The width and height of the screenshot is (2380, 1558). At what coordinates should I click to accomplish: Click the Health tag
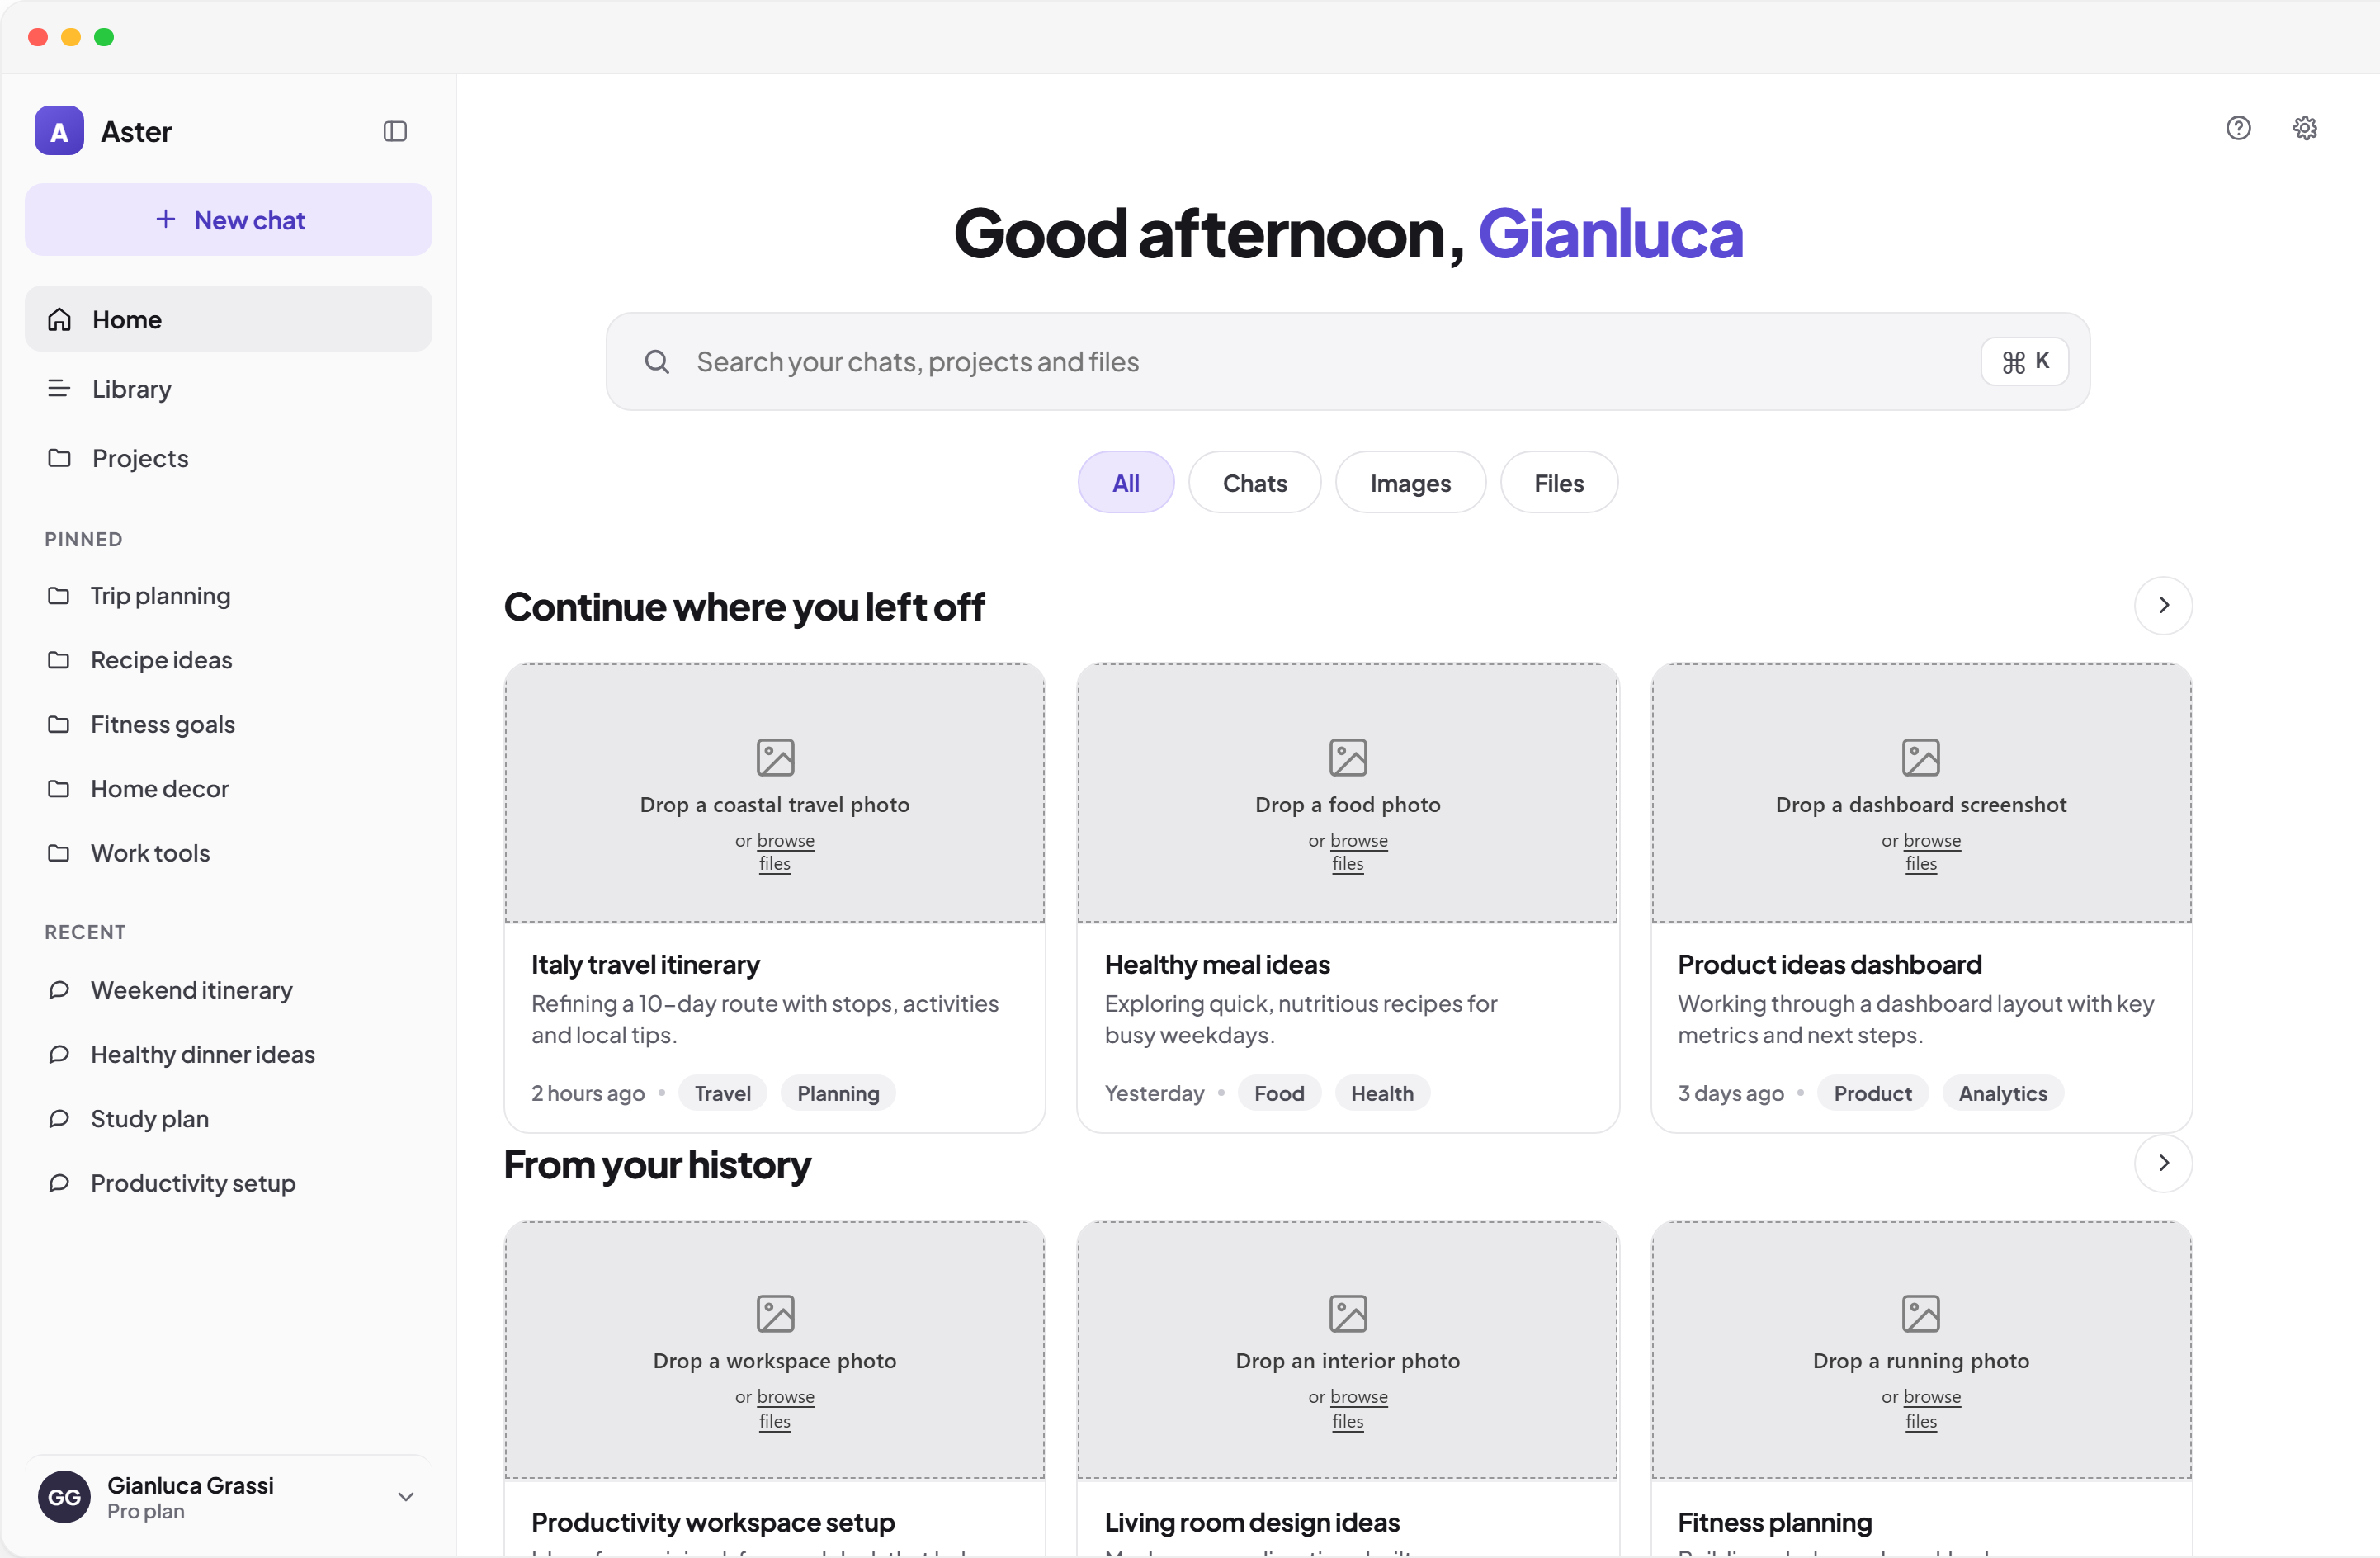[1382, 1093]
